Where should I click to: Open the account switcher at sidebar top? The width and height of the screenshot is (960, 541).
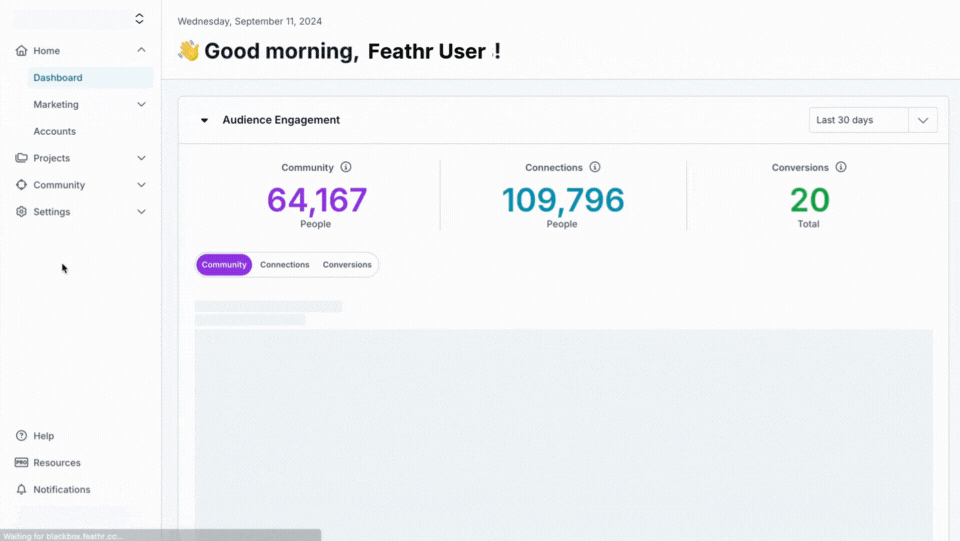139,19
